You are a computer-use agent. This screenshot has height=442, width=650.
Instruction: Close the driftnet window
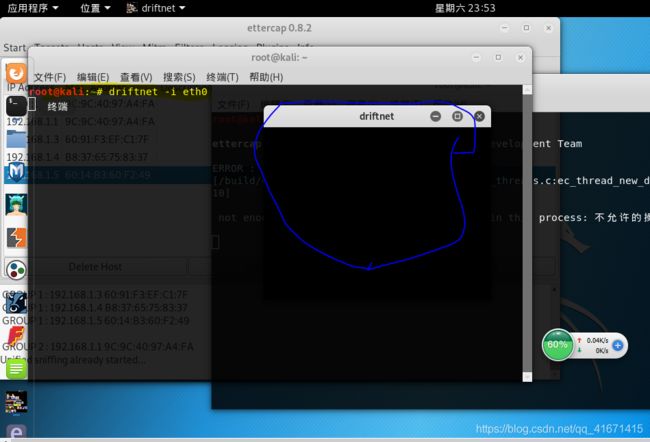pos(479,116)
